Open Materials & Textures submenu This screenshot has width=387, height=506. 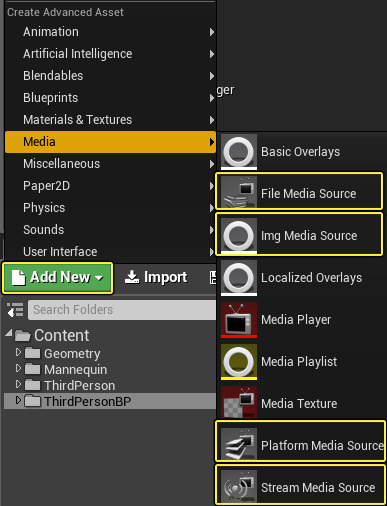[x=110, y=120]
